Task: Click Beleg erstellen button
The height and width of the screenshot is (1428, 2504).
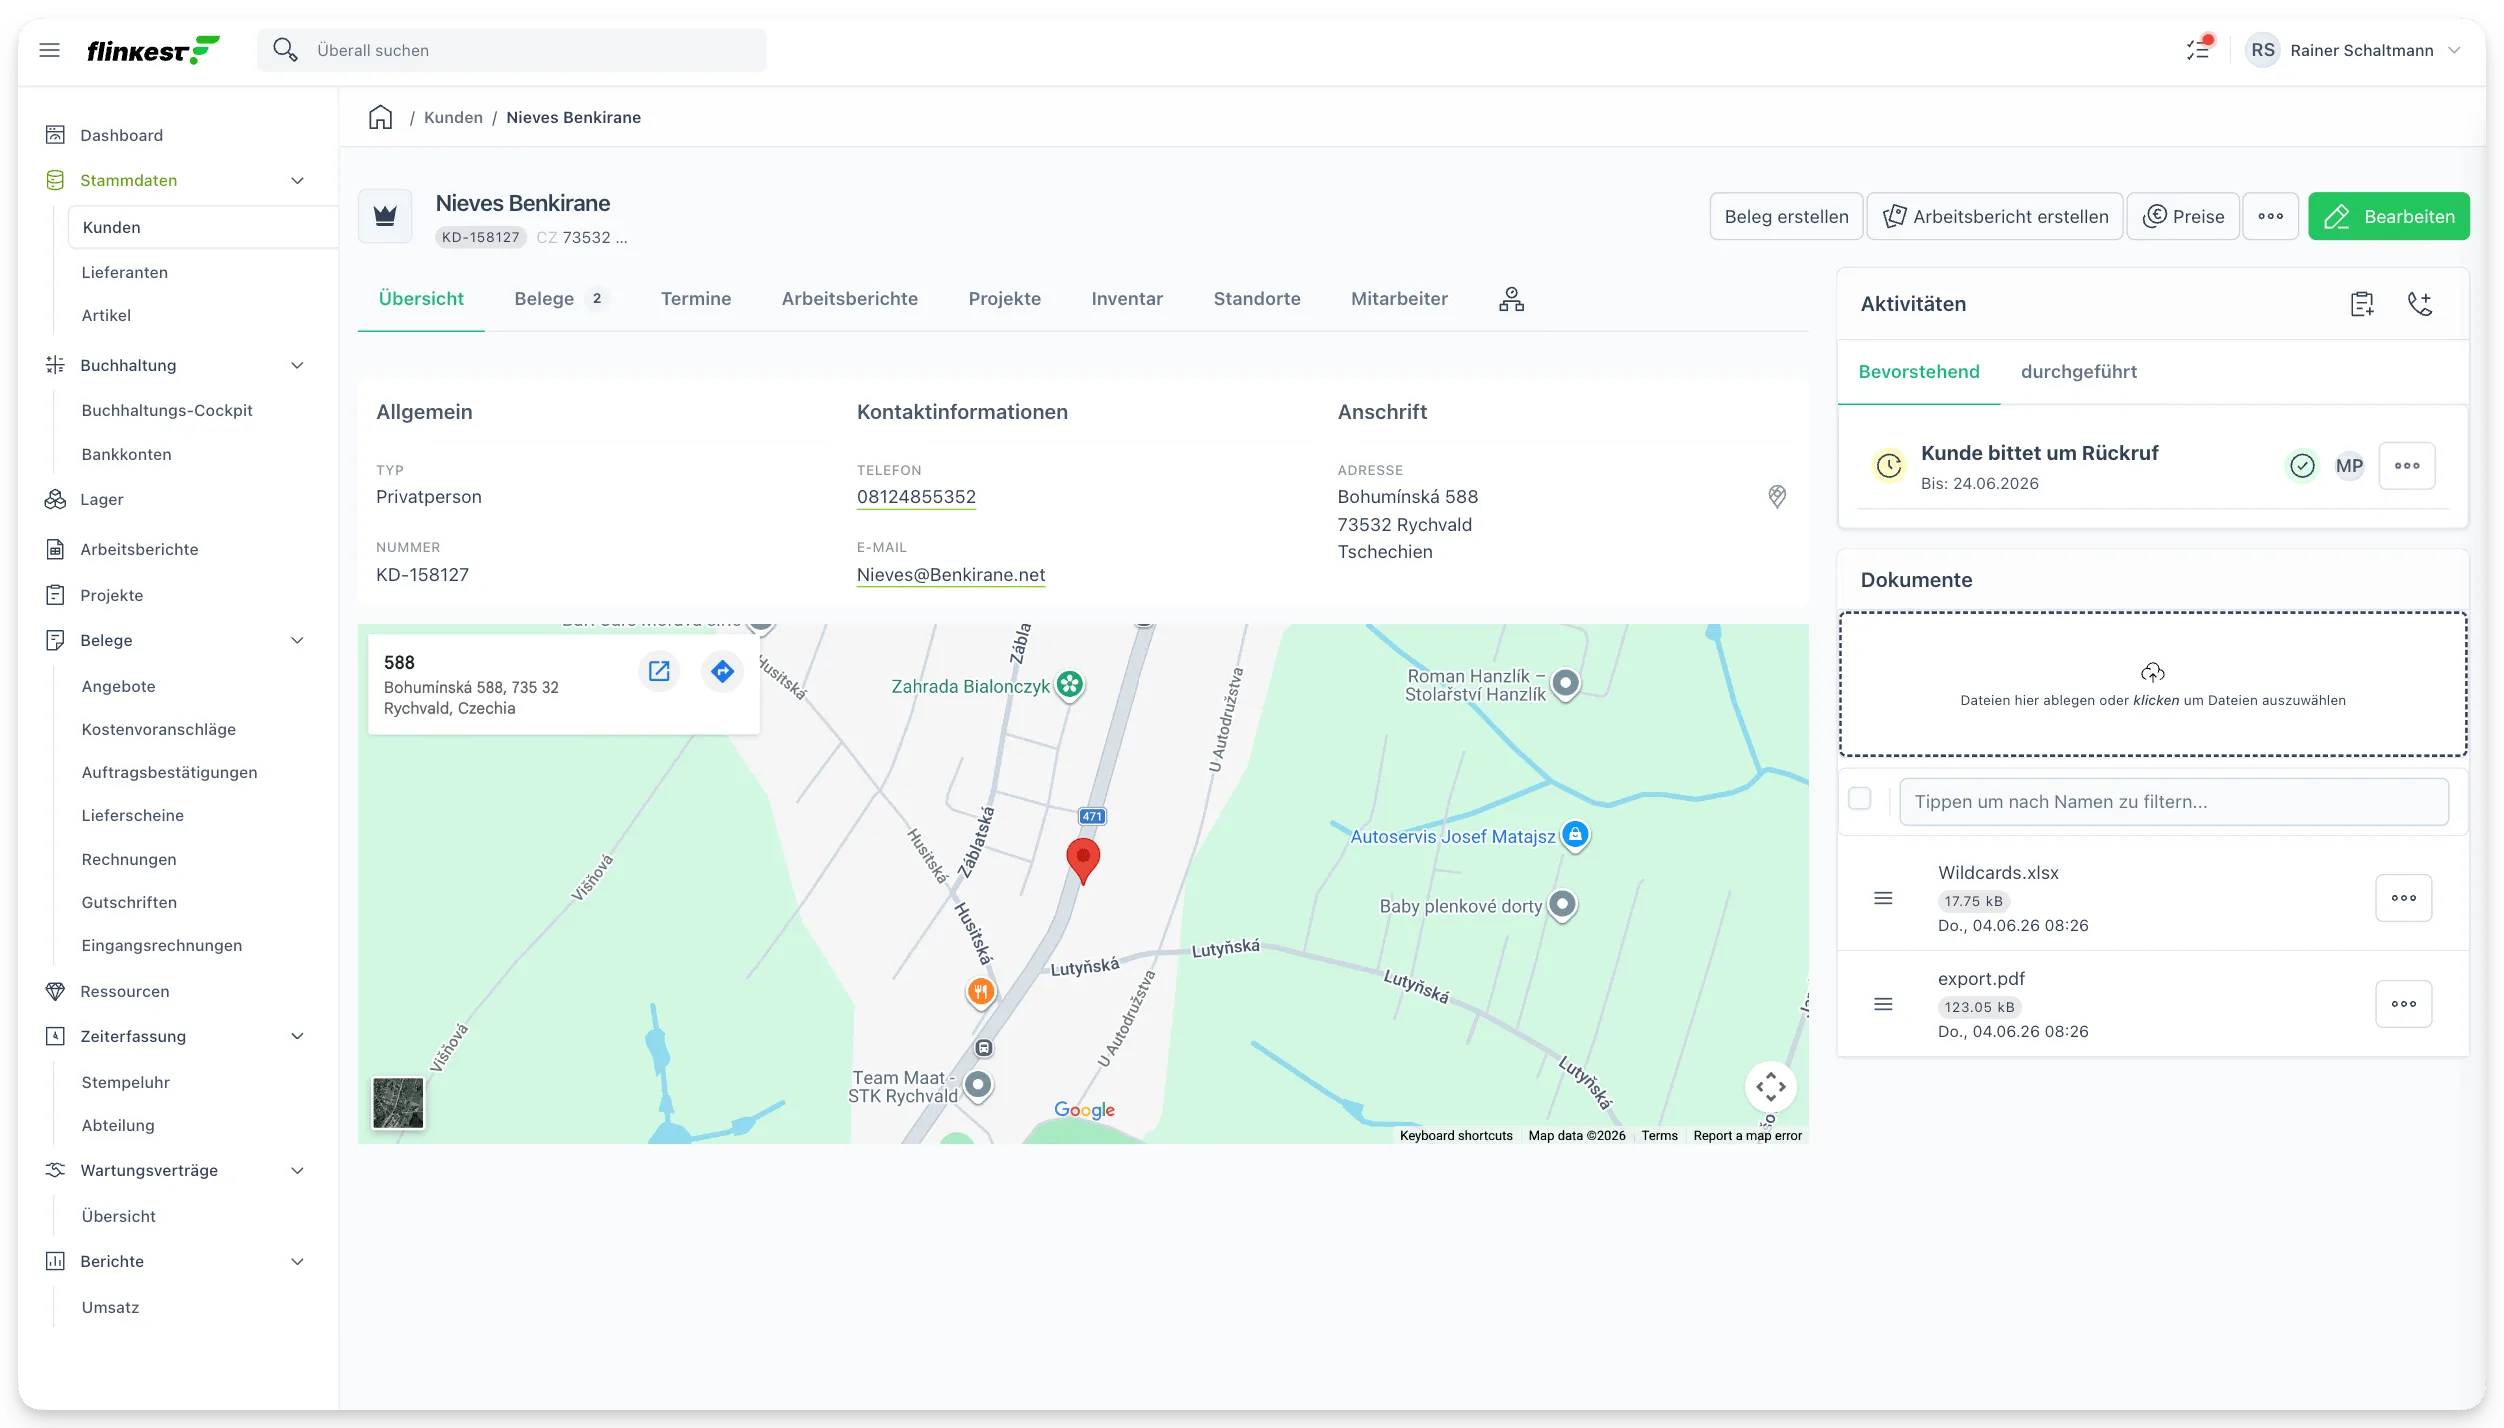Action: pos(1786,216)
